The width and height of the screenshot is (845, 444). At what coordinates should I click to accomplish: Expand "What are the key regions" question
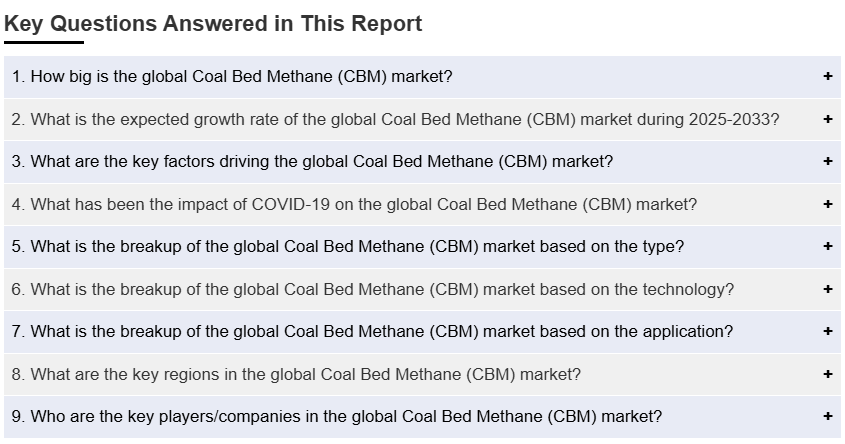tap(296, 374)
